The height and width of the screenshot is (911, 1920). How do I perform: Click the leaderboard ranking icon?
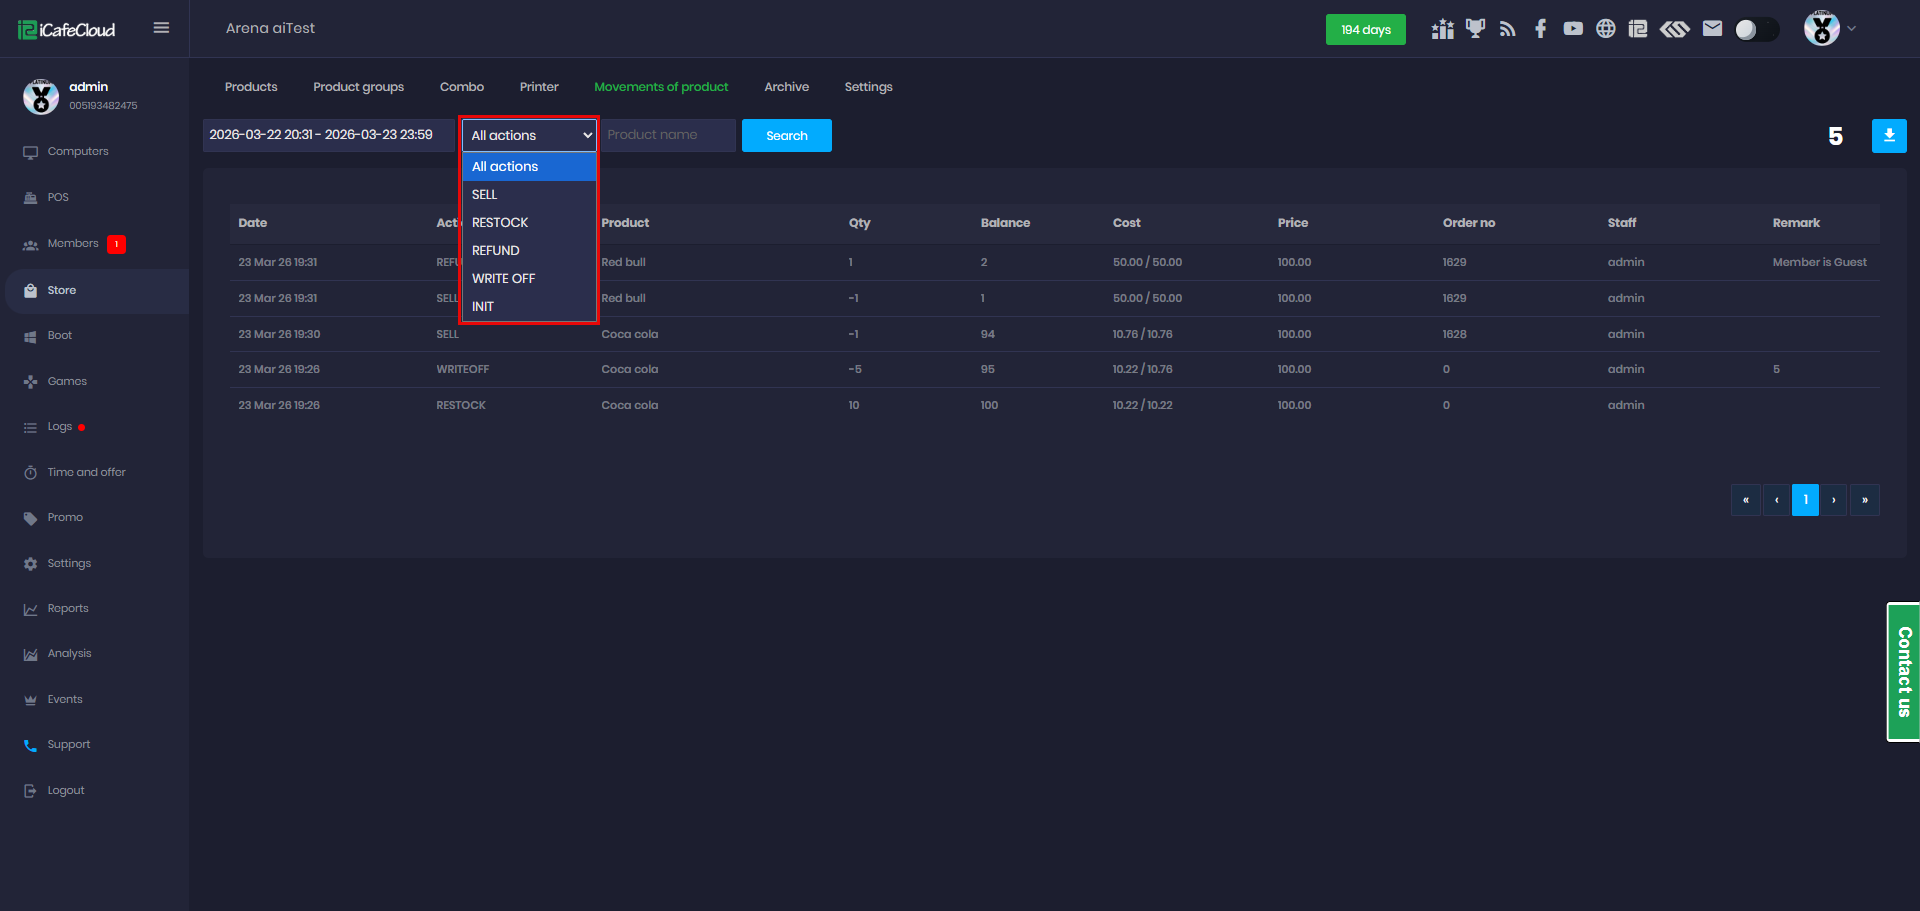[x=1442, y=29]
